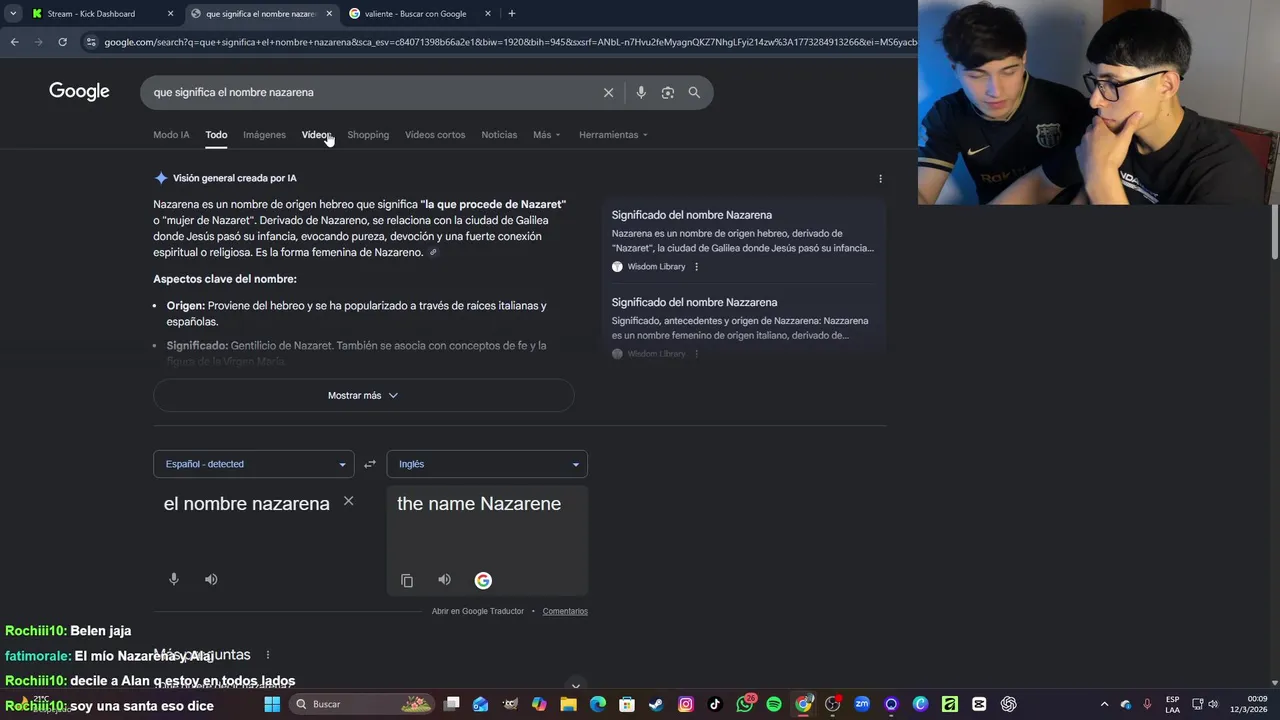Screen dimensions: 1280x720
Task: Select the Noticias results tab
Action: (499, 135)
